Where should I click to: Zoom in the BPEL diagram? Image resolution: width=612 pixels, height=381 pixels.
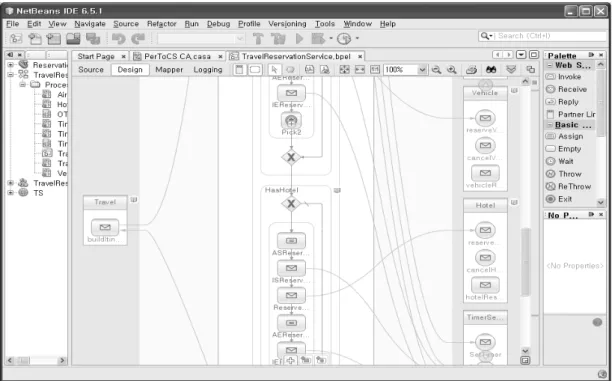point(452,69)
